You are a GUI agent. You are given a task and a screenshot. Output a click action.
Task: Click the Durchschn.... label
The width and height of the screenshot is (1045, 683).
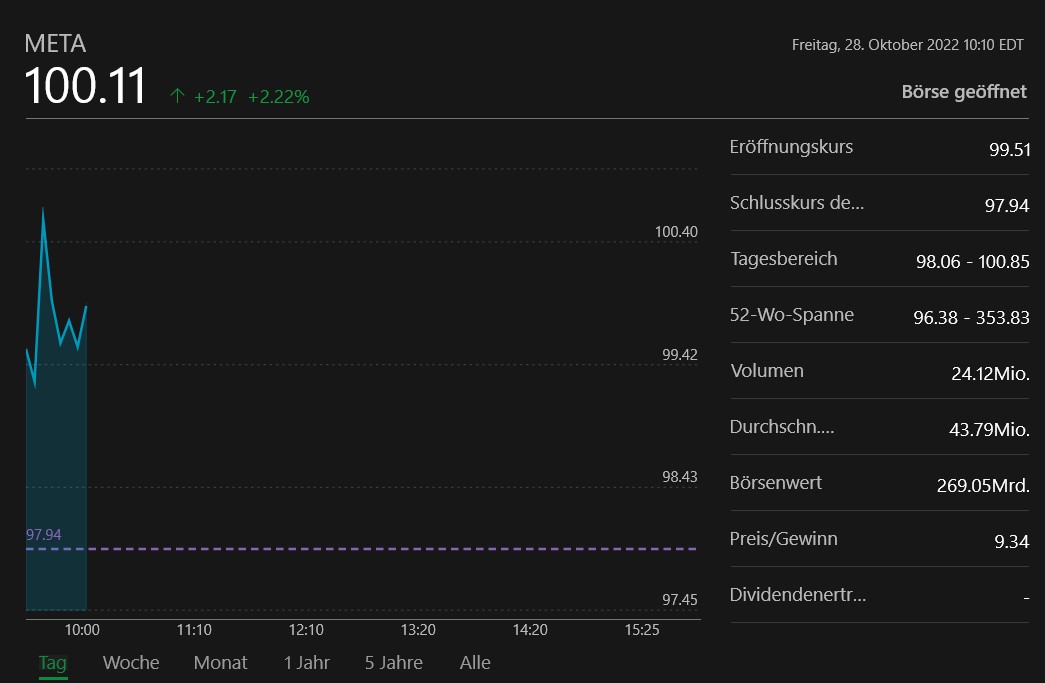[782, 427]
